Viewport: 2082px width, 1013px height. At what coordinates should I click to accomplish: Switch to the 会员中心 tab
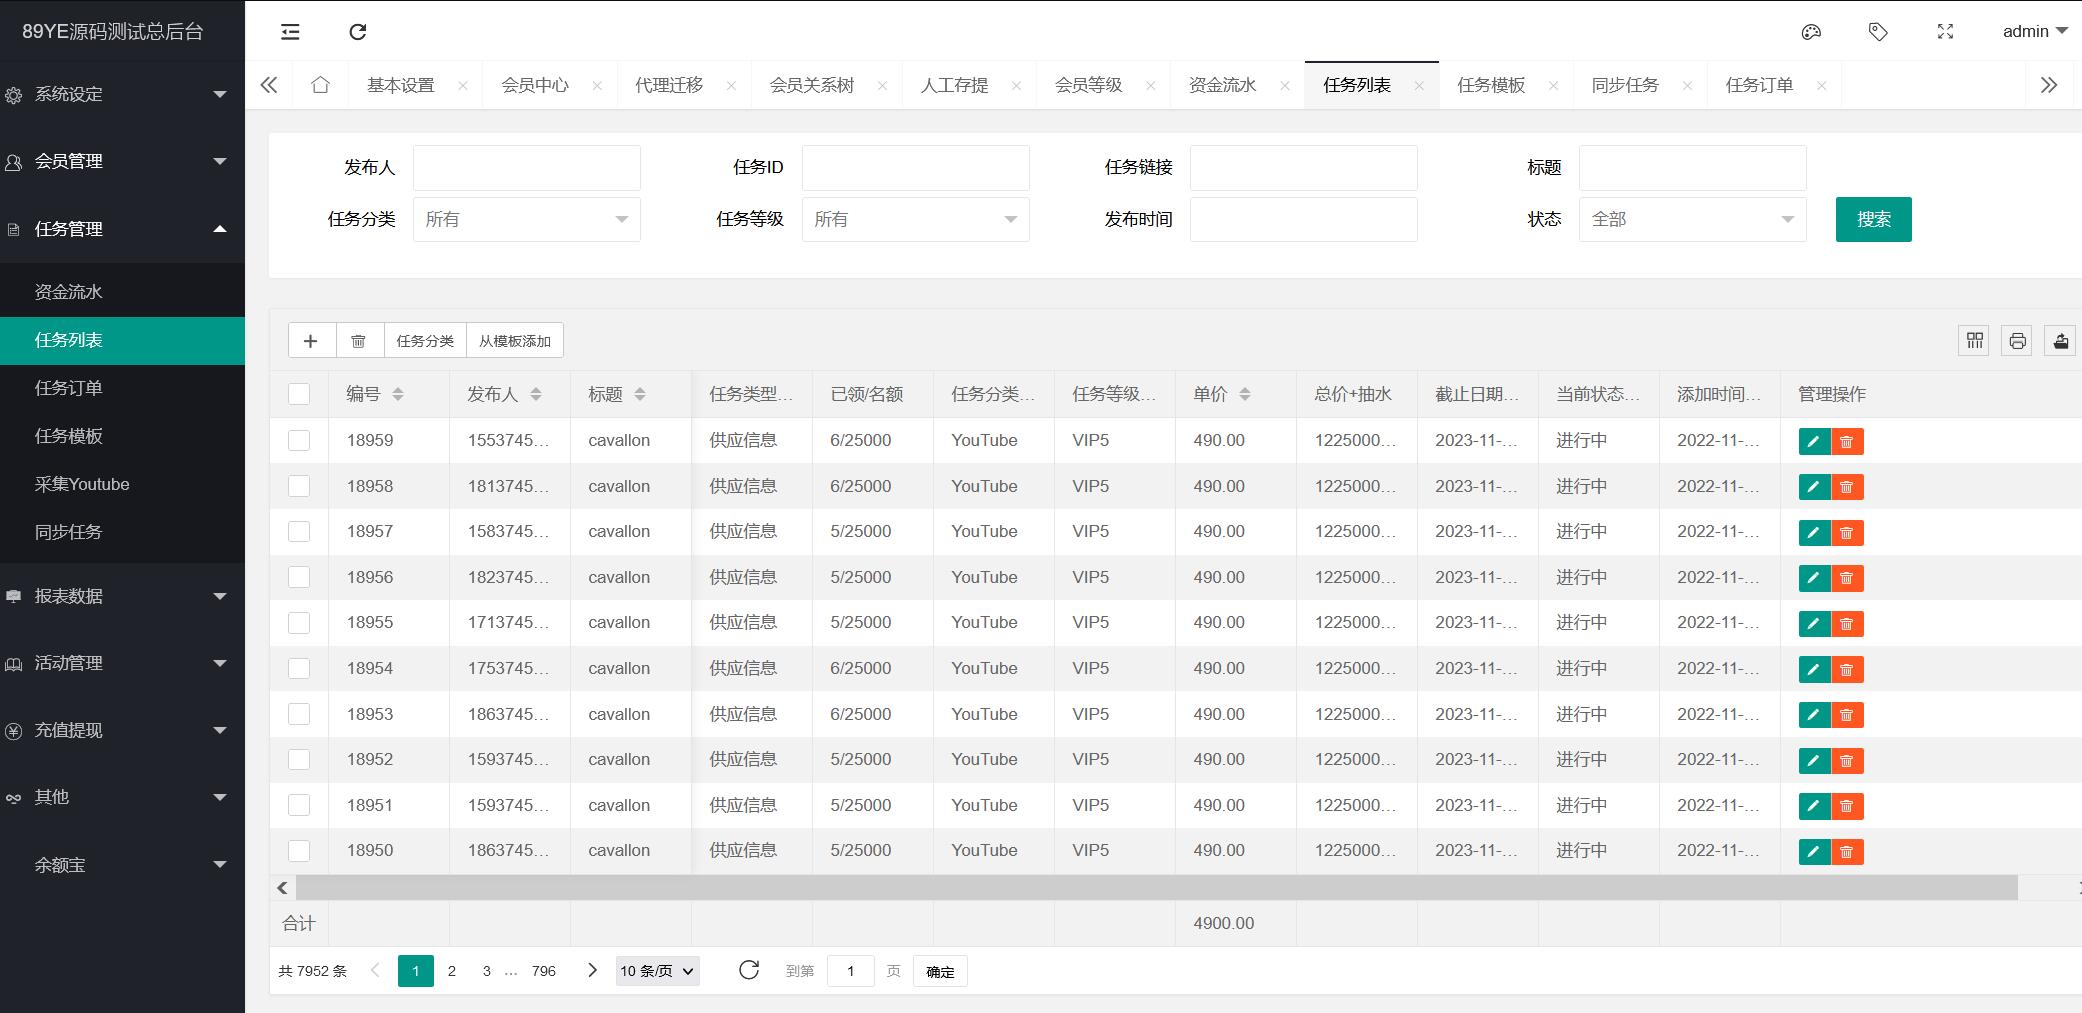pyautogui.click(x=535, y=86)
